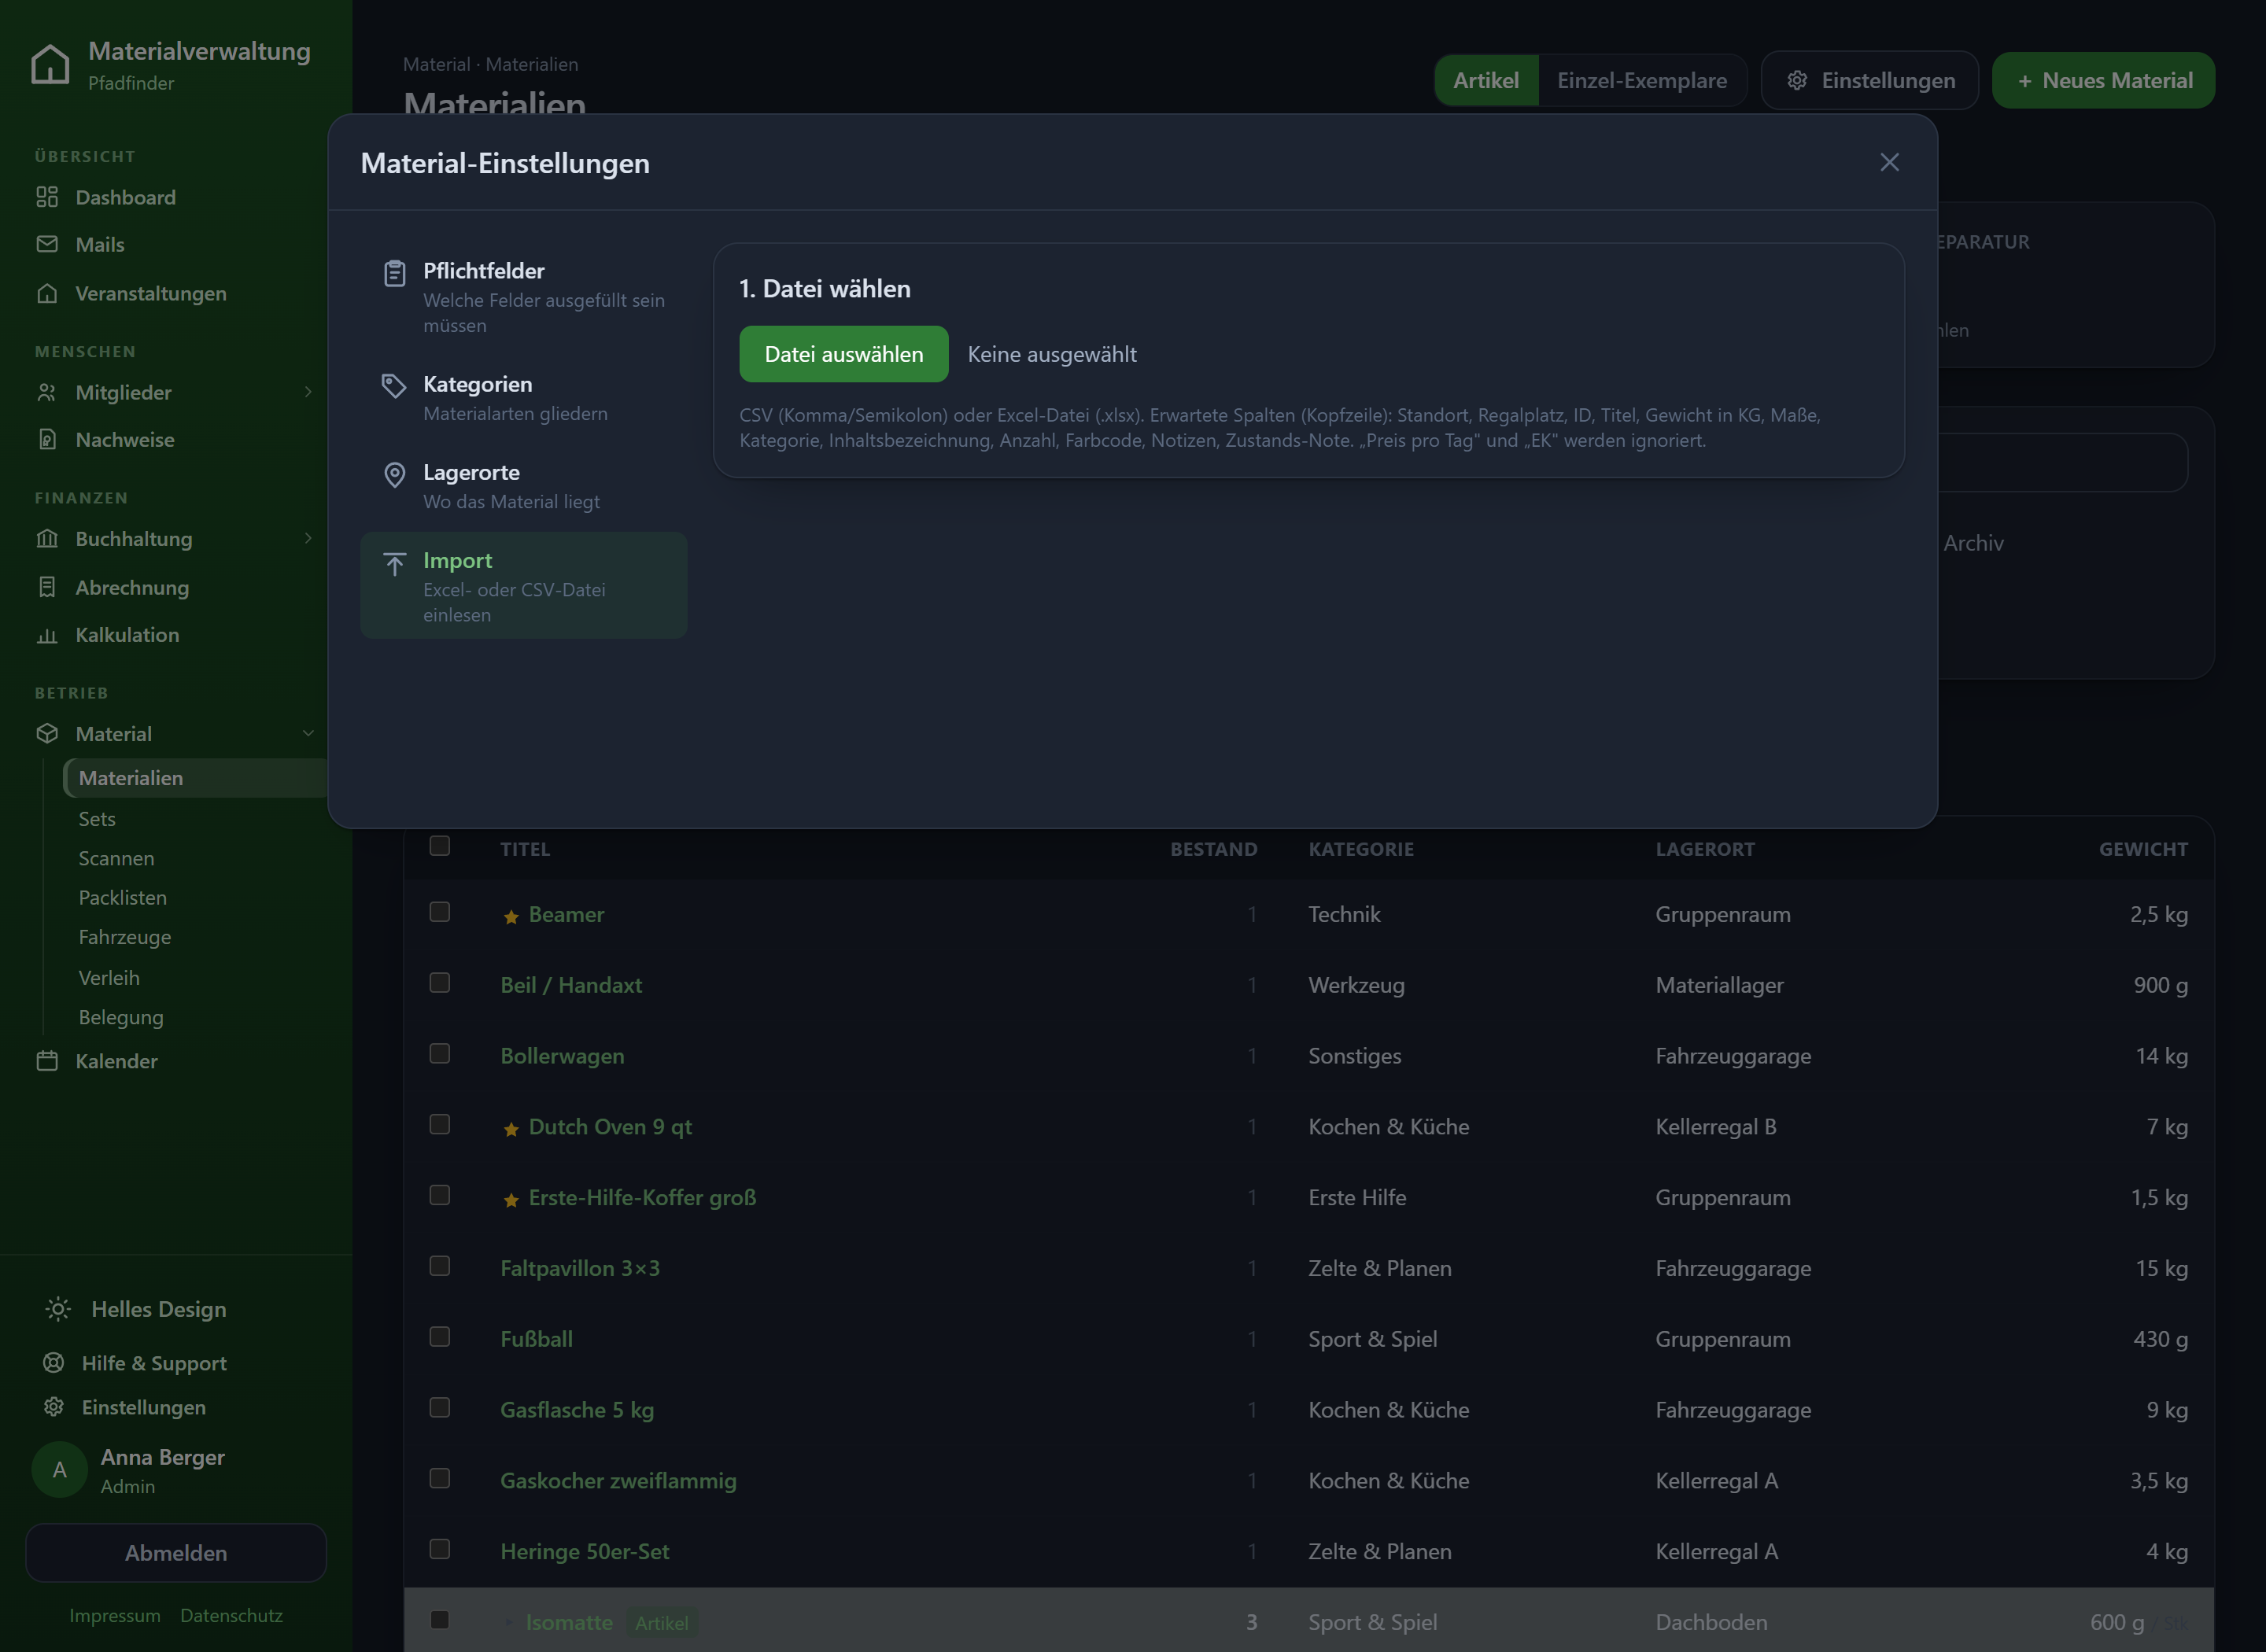This screenshot has width=2266, height=1652.
Task: Click the Lagerorte location pin icon
Action: point(394,474)
